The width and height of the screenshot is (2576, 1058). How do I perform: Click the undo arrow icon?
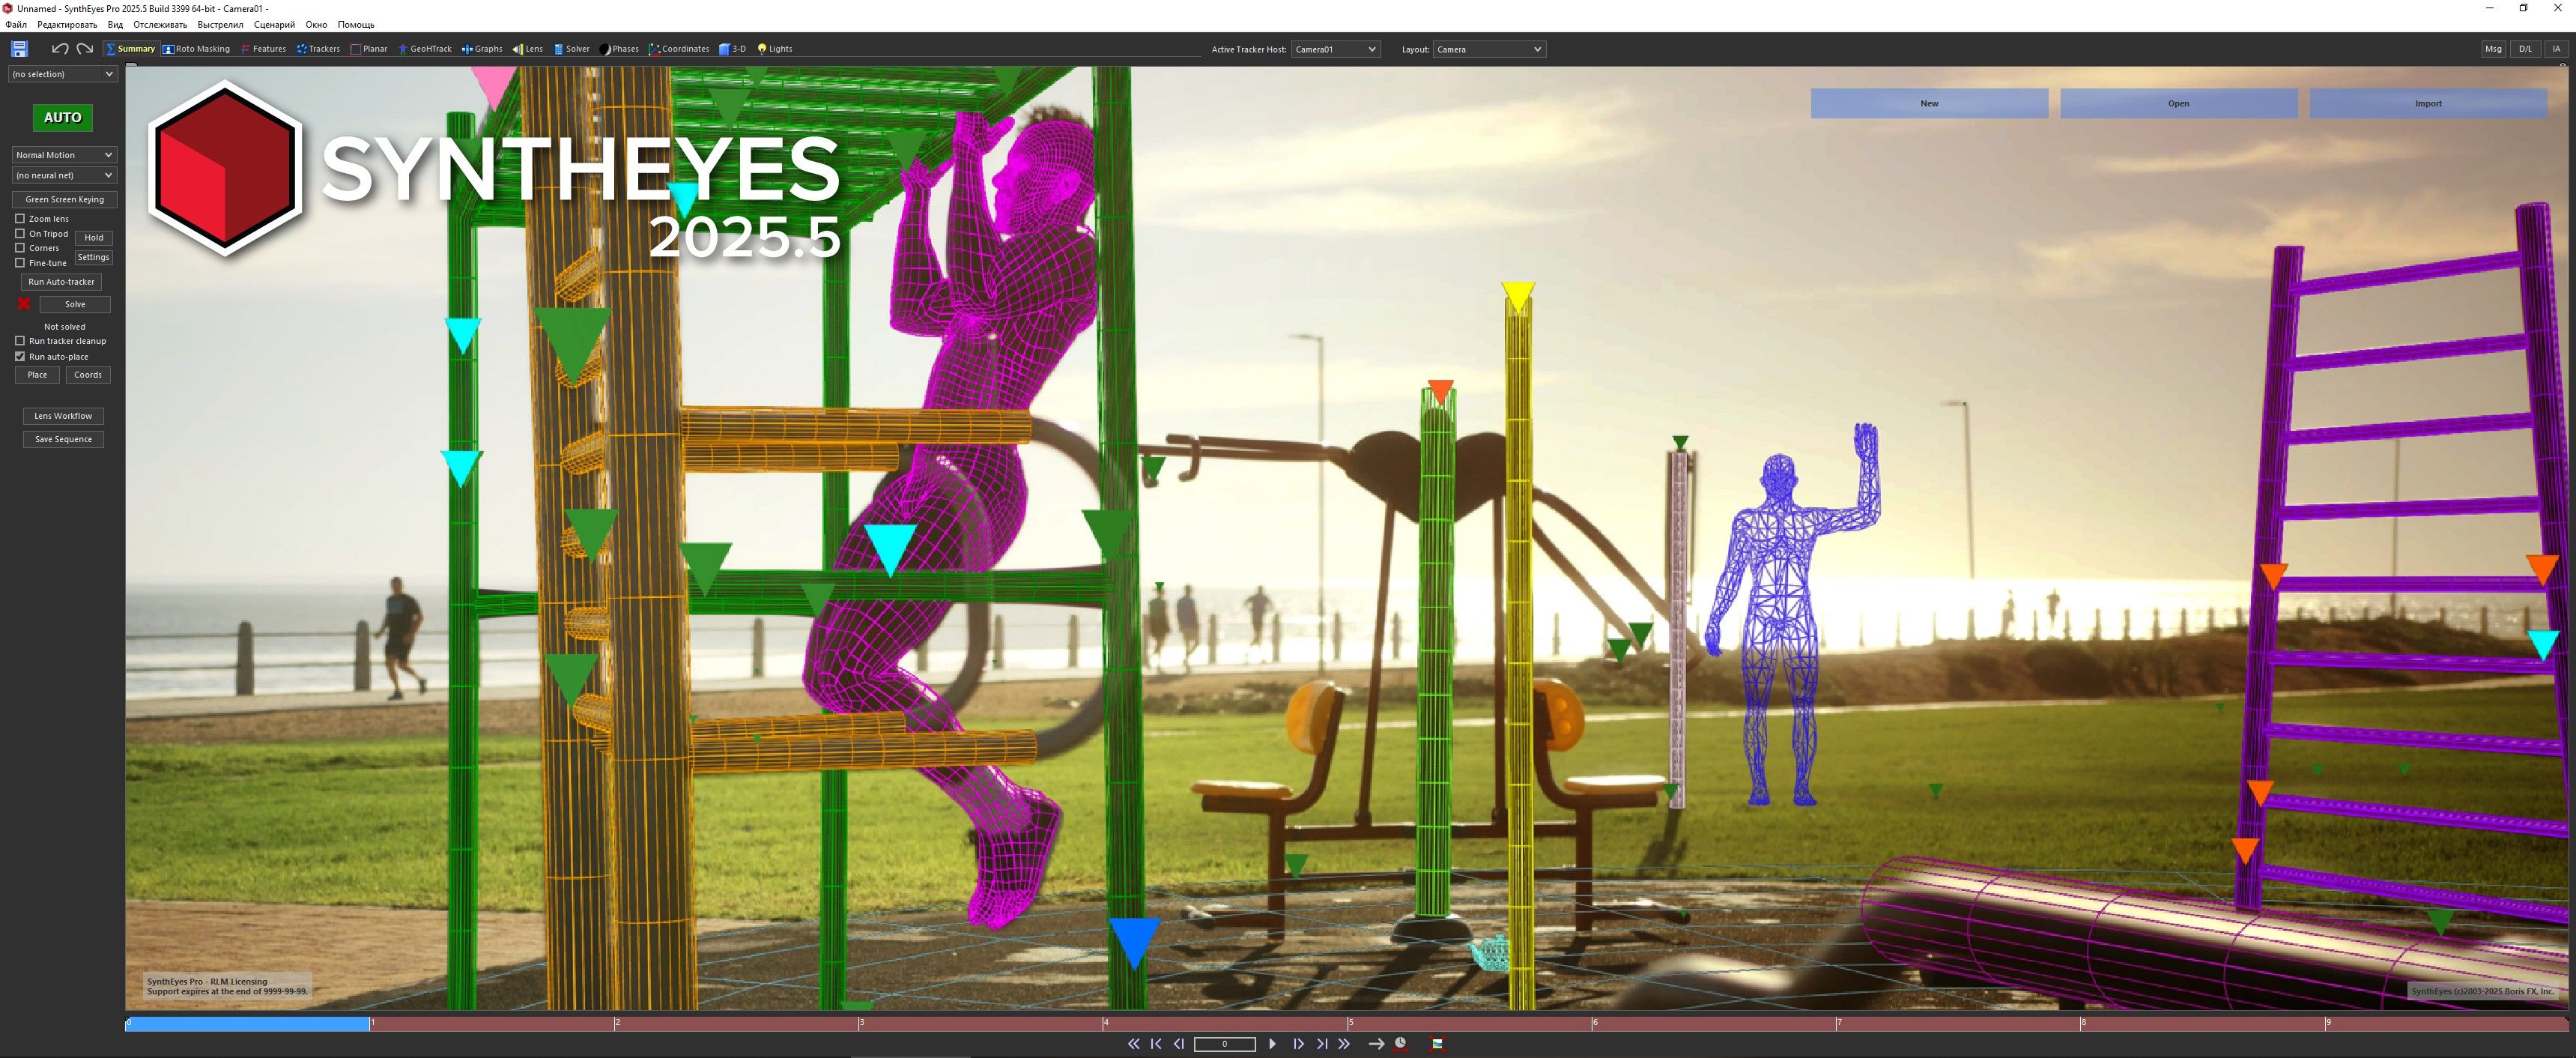coord(60,48)
